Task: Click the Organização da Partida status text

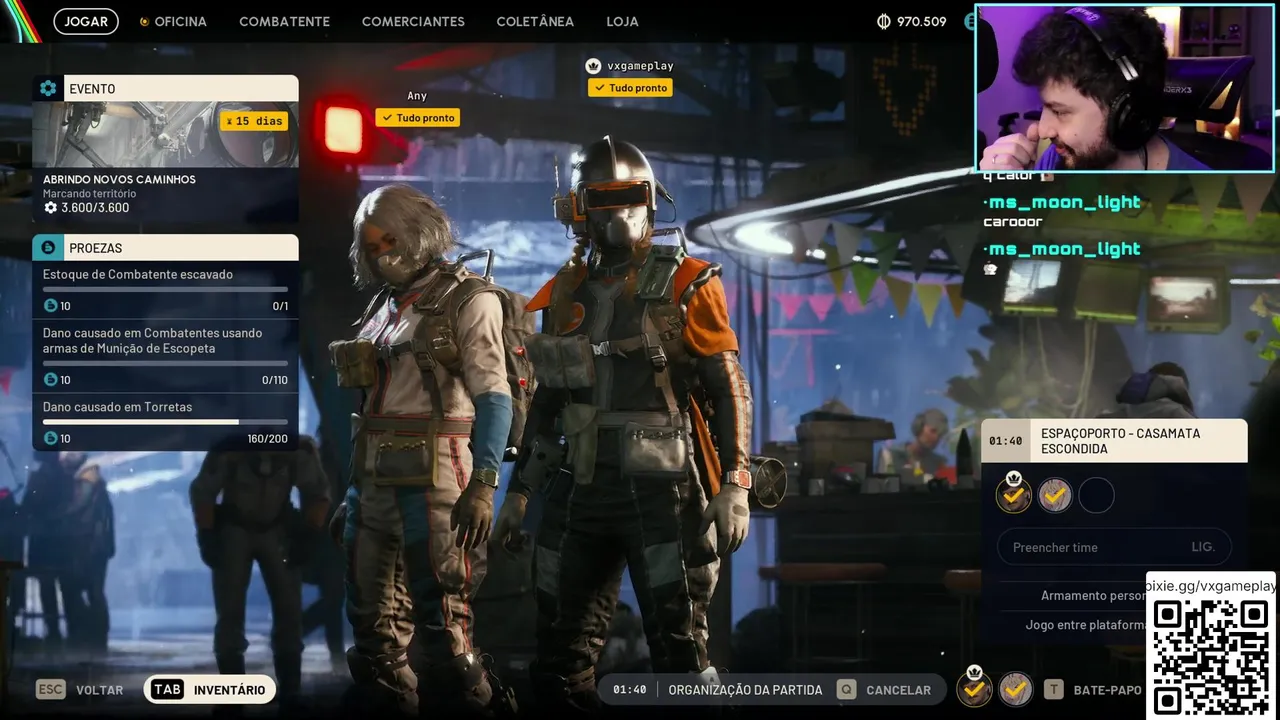Action: [x=745, y=690]
